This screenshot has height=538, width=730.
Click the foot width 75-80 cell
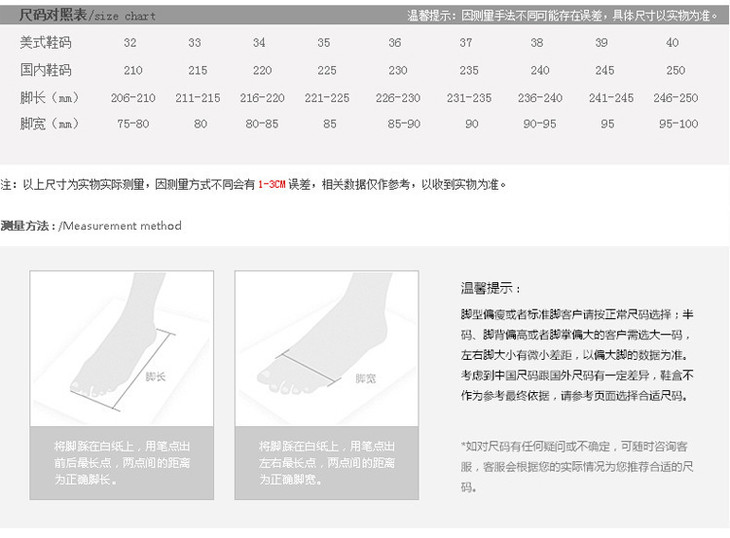pyautogui.click(x=131, y=125)
